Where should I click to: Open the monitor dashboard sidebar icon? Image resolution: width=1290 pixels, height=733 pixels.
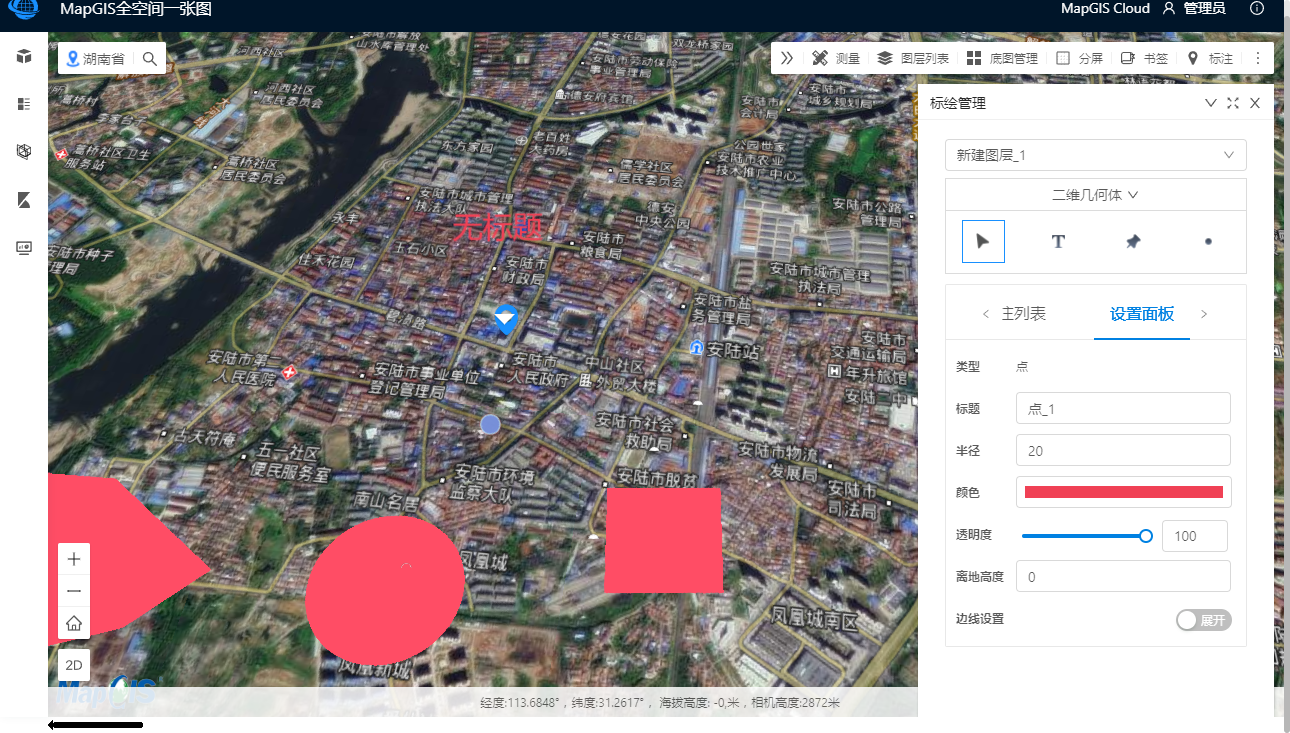pos(24,248)
